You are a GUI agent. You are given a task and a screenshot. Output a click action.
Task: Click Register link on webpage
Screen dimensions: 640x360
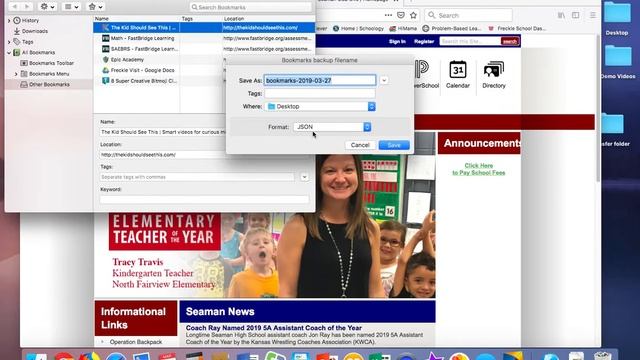(424, 41)
